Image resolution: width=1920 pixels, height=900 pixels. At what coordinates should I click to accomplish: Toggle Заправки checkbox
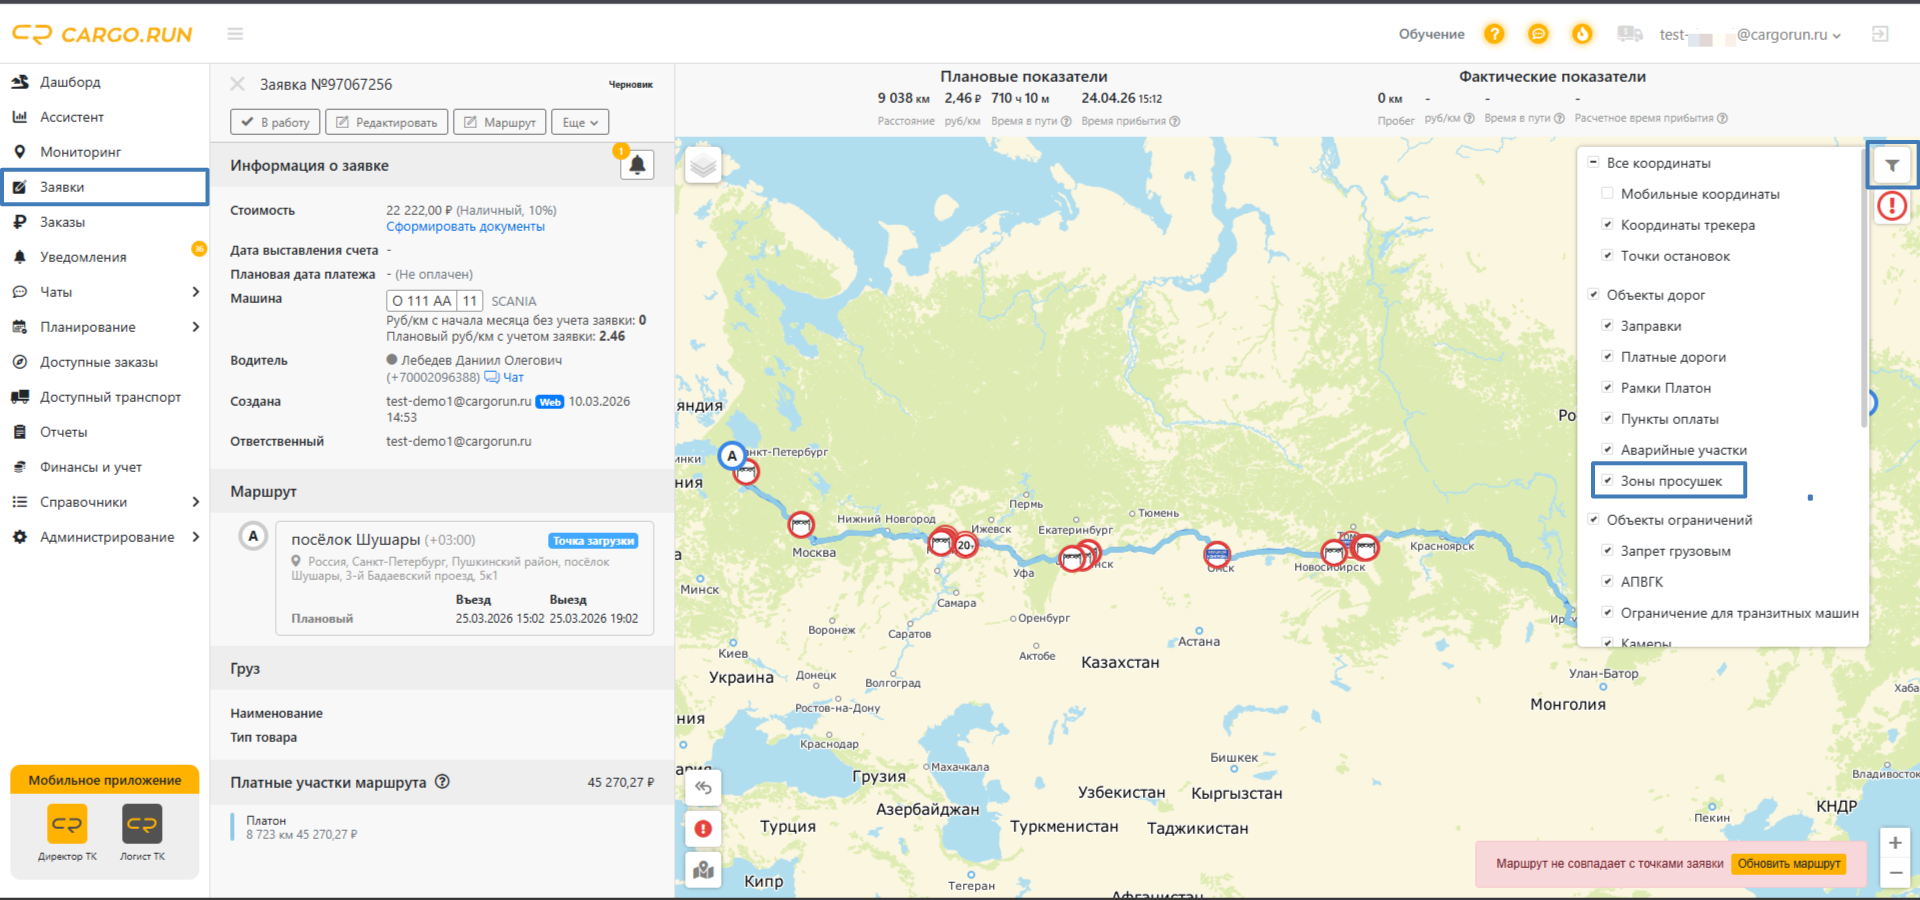click(1607, 326)
